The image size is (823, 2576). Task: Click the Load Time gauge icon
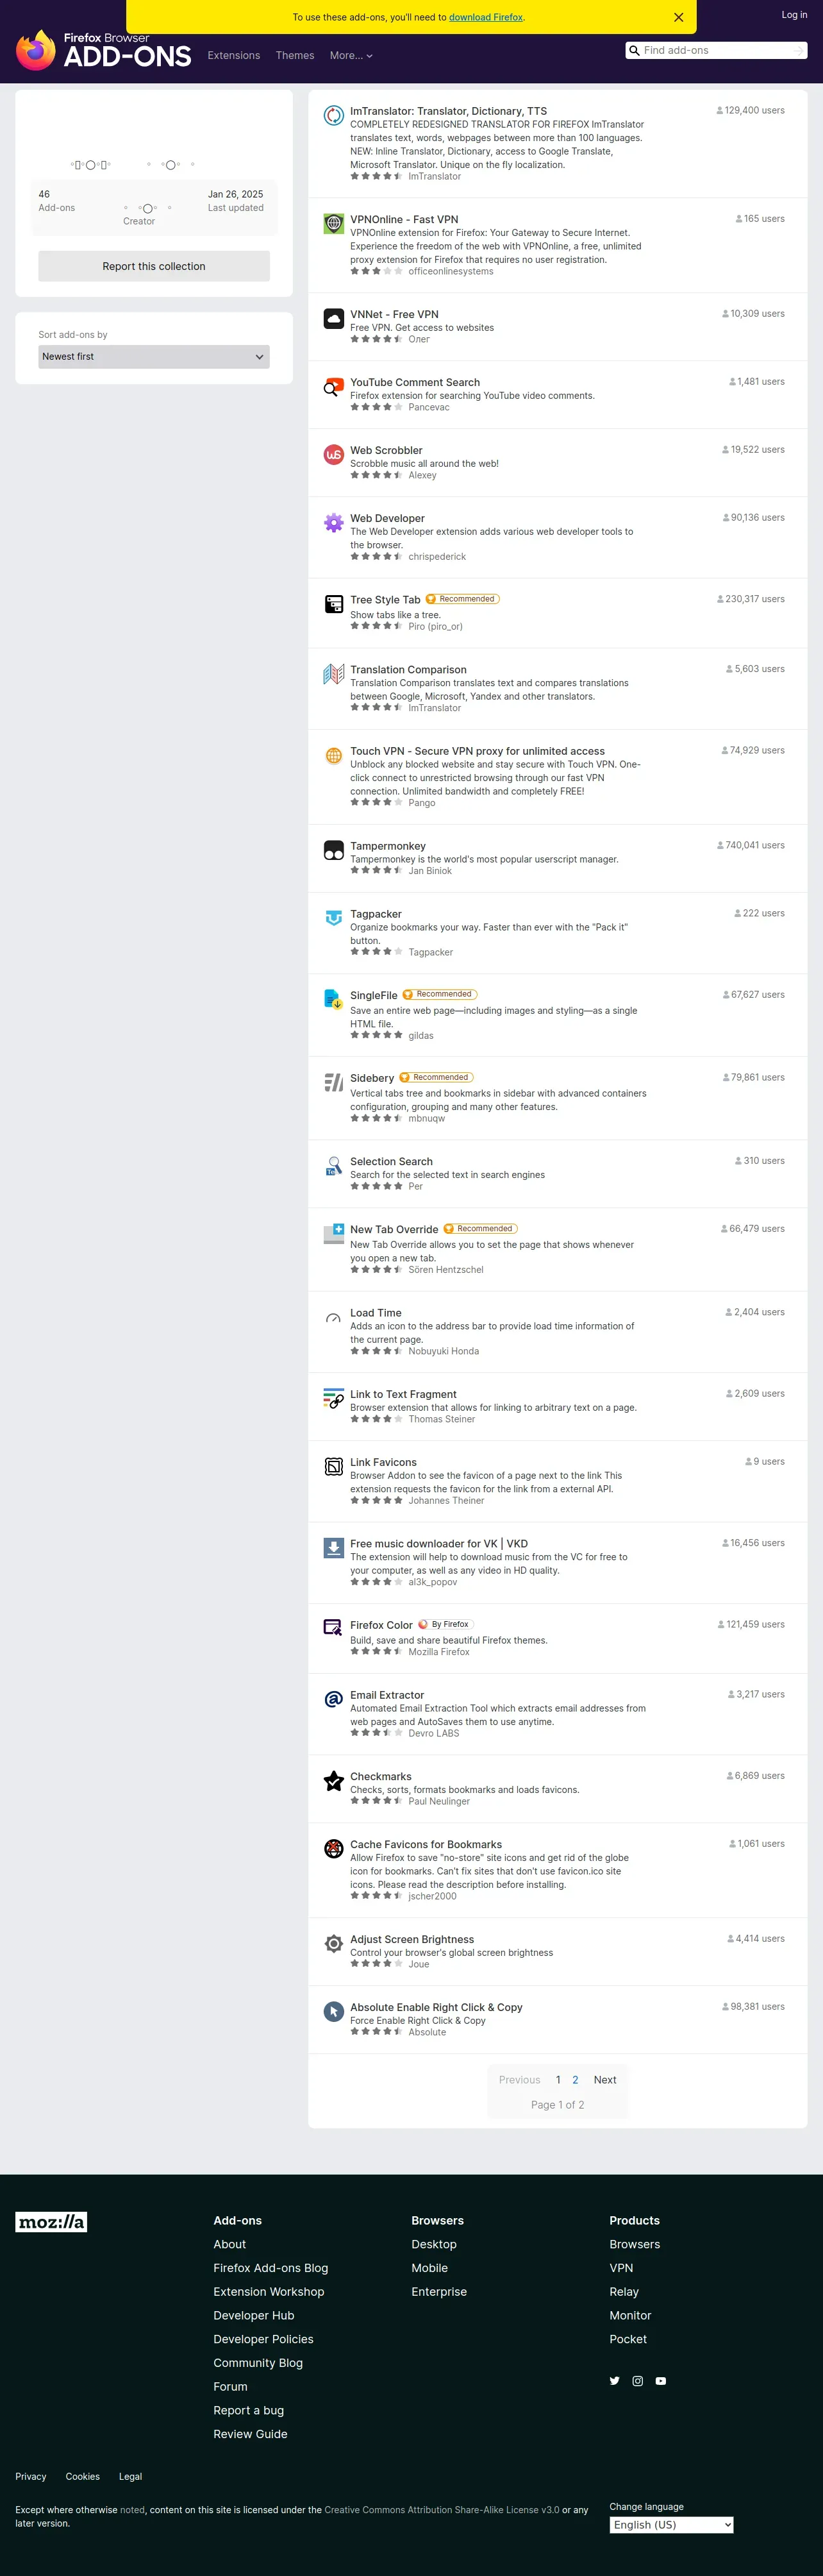pyautogui.click(x=334, y=1318)
